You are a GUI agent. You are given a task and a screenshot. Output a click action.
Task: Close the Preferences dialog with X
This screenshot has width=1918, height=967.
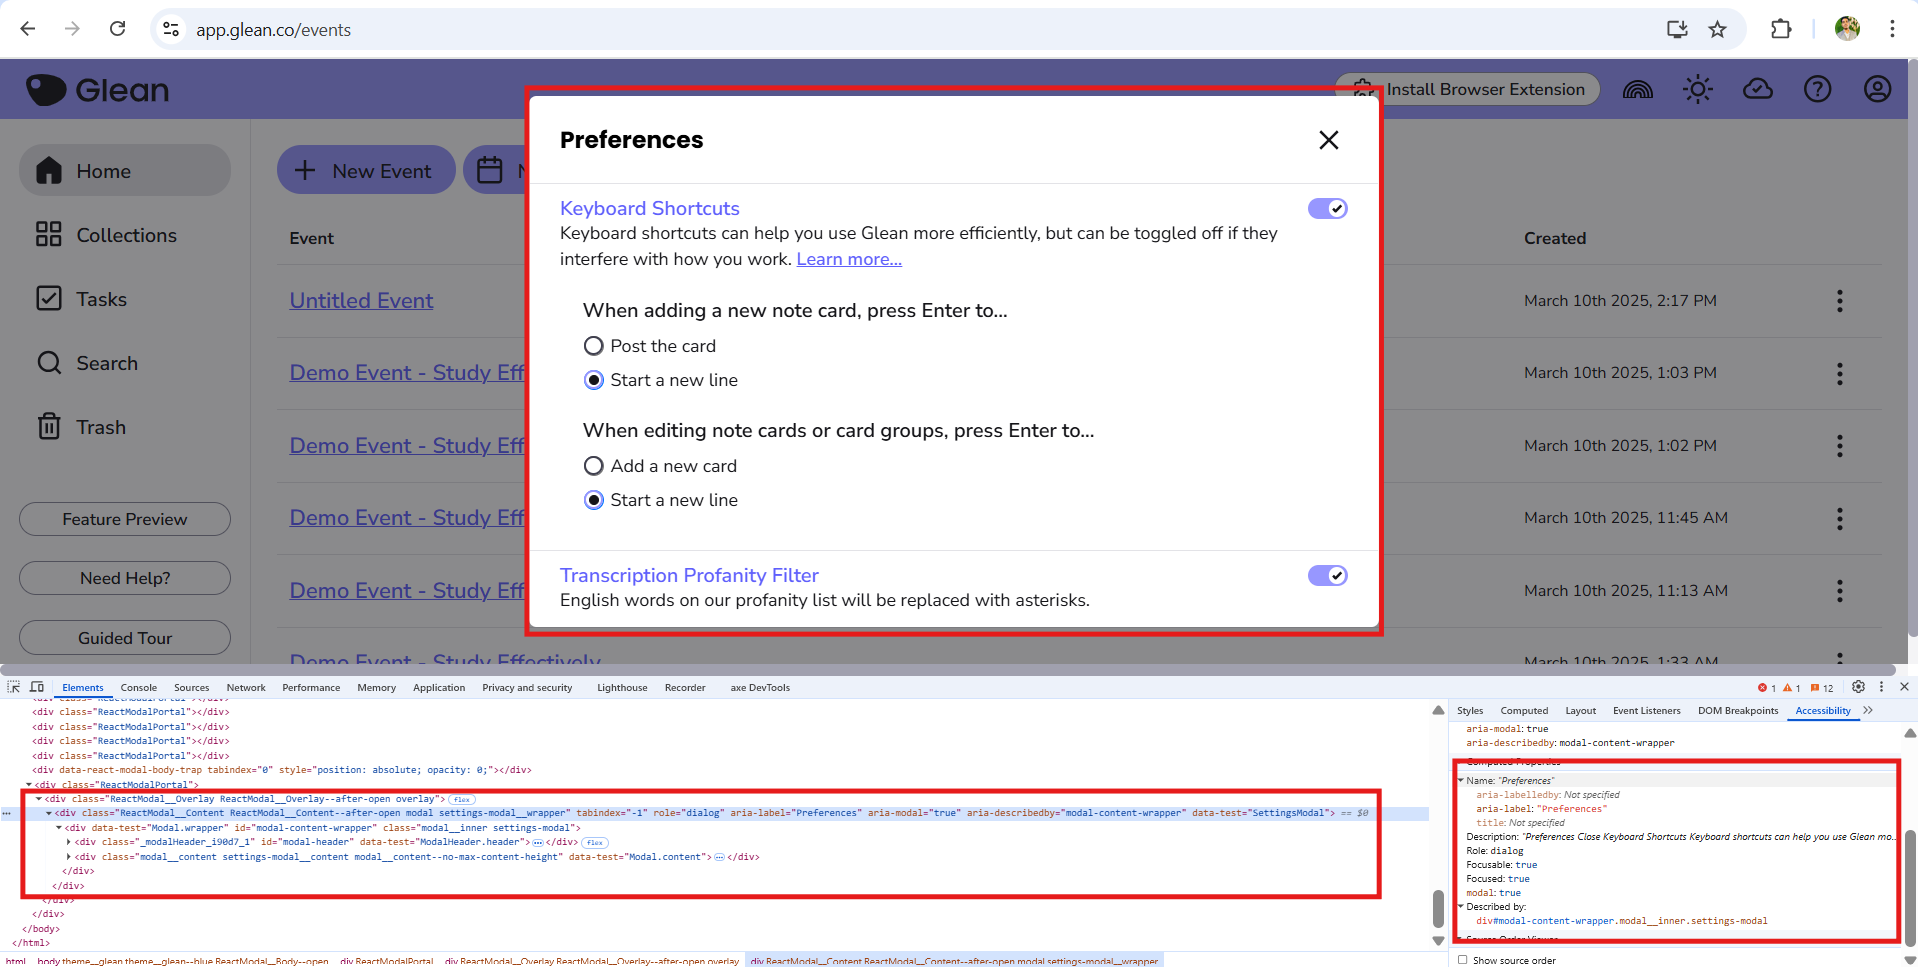[x=1328, y=140]
